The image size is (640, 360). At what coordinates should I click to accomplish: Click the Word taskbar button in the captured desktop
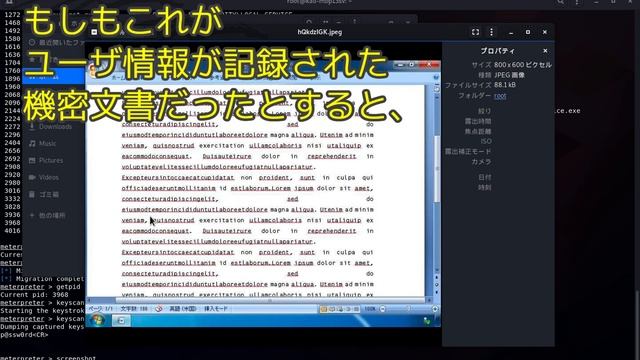coord(121,321)
